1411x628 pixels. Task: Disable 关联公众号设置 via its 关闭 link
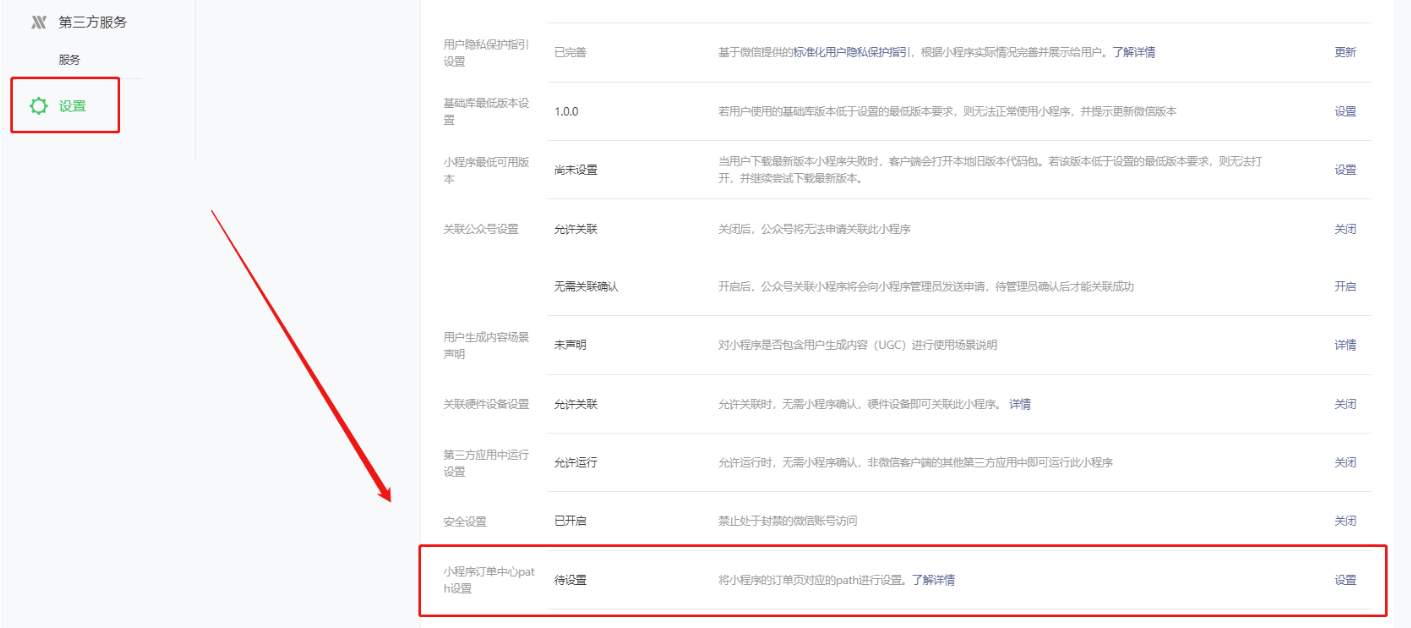click(1345, 229)
